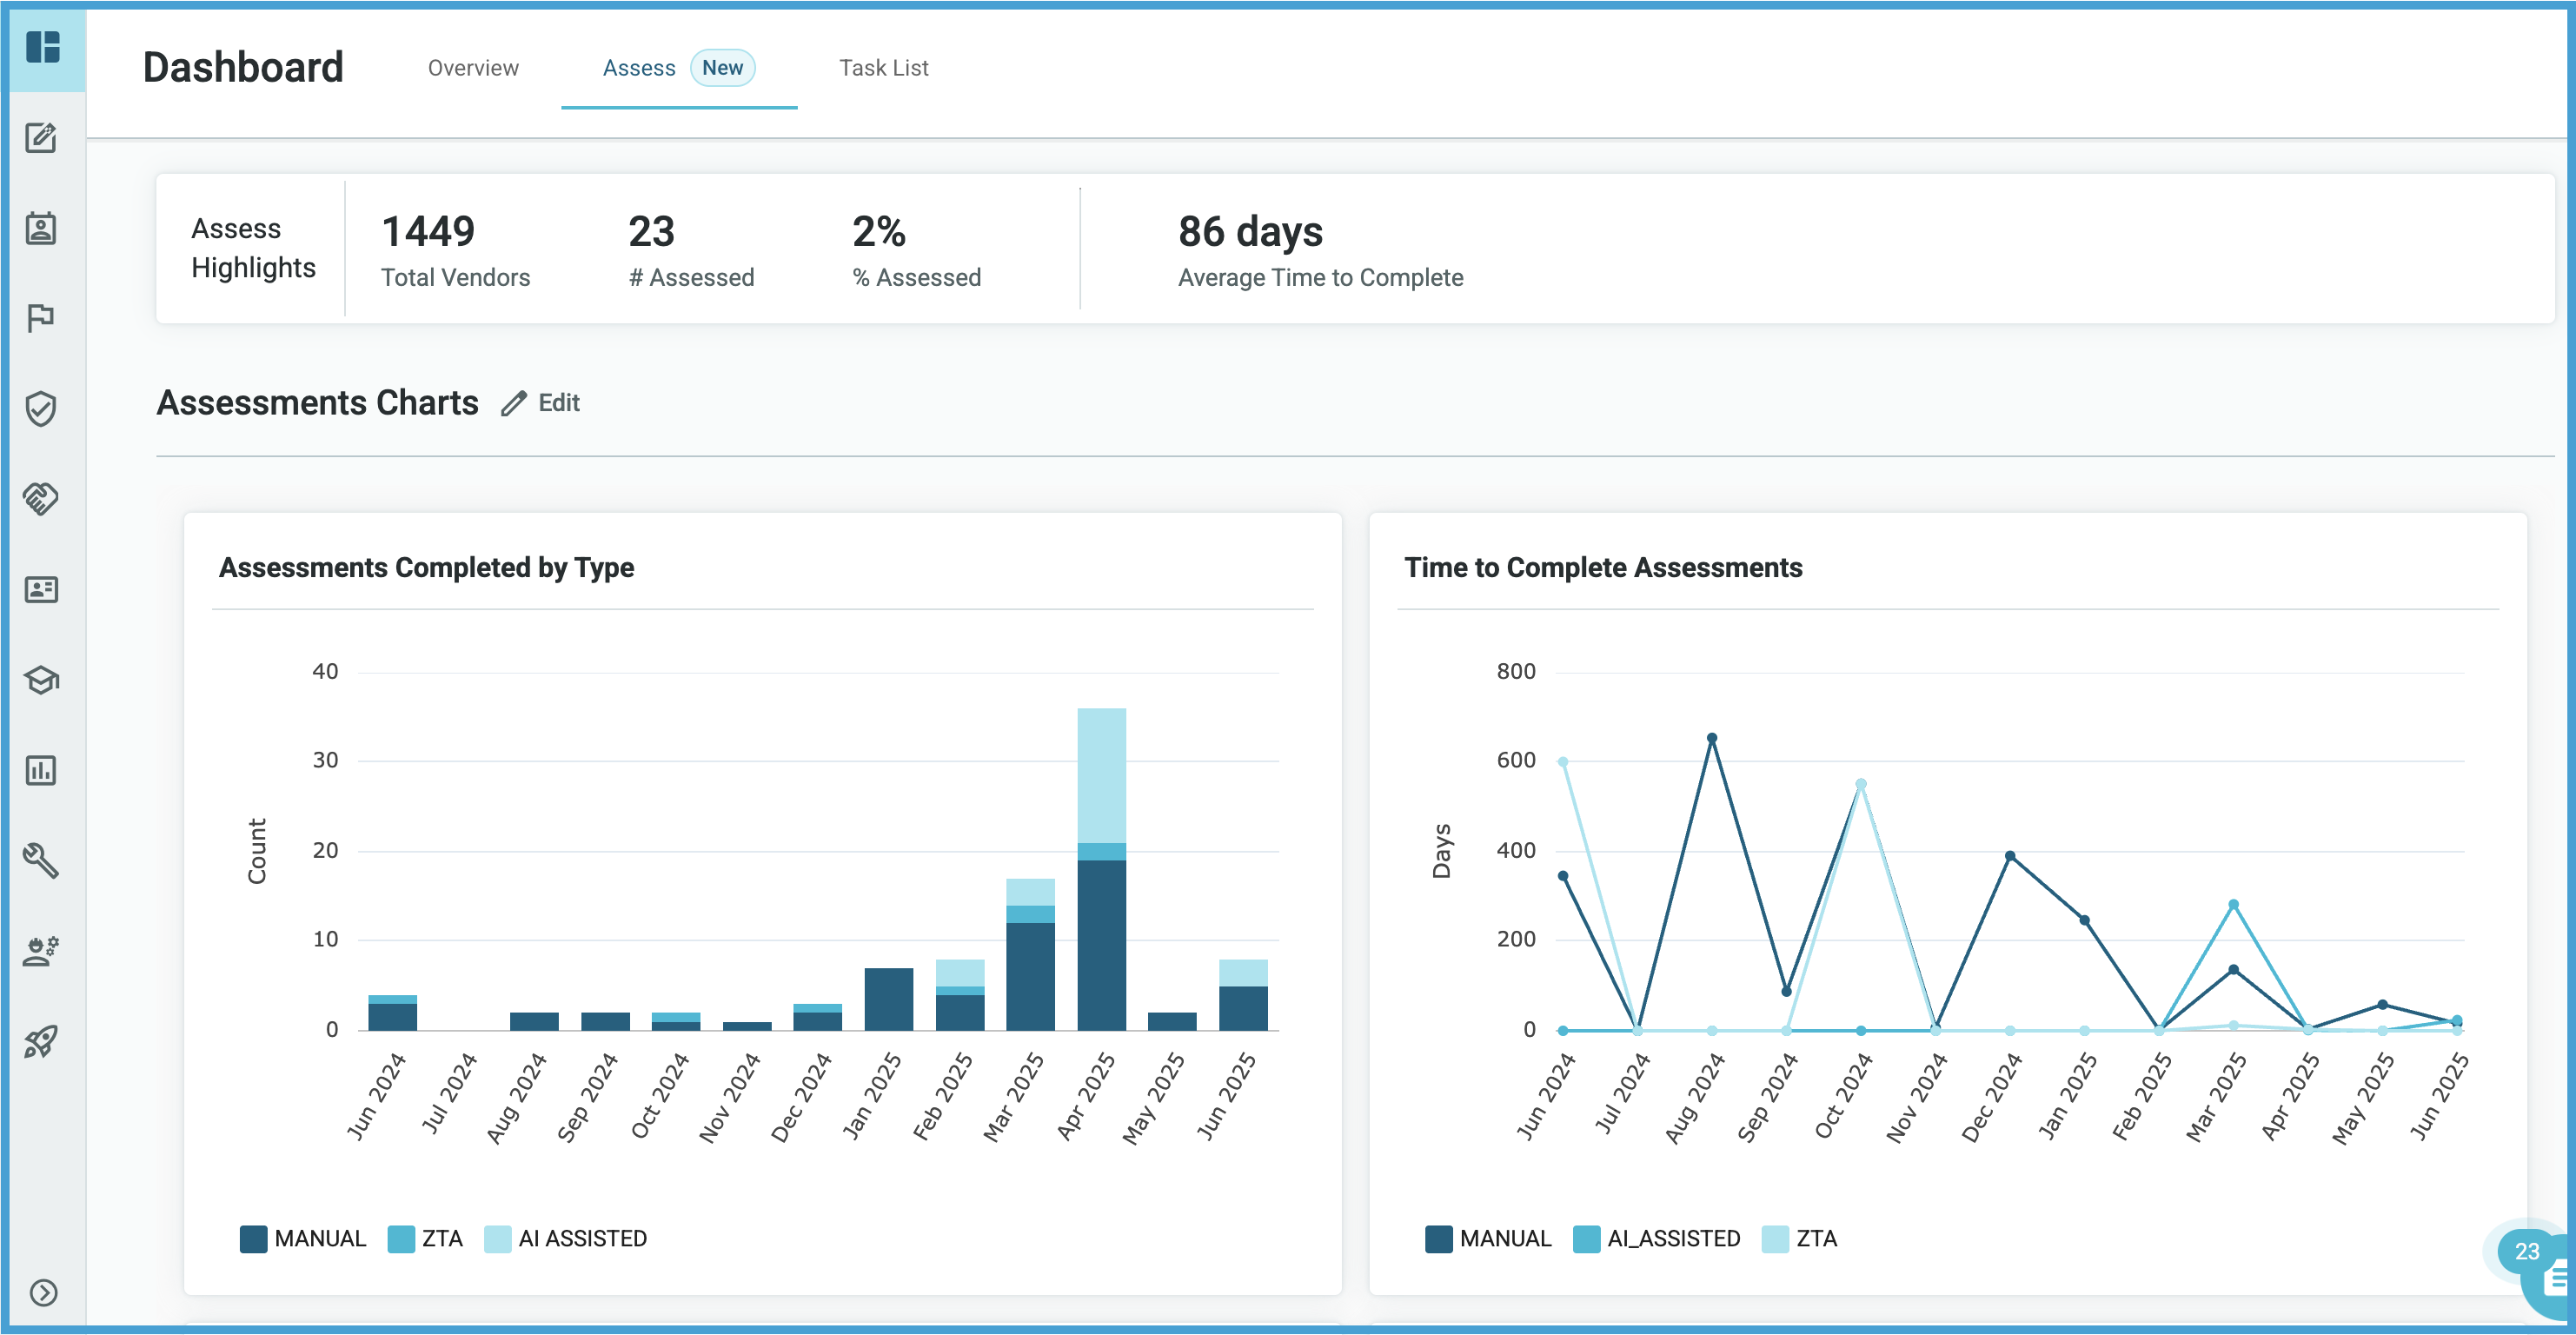This screenshot has width=2576, height=1335.
Task: Open the security shield section in sidebar
Action: (x=41, y=408)
